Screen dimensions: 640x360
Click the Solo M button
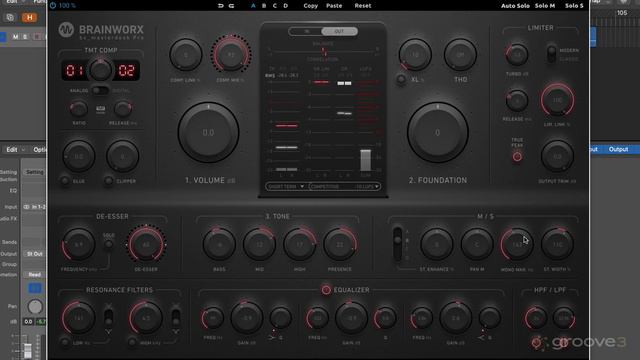click(545, 6)
